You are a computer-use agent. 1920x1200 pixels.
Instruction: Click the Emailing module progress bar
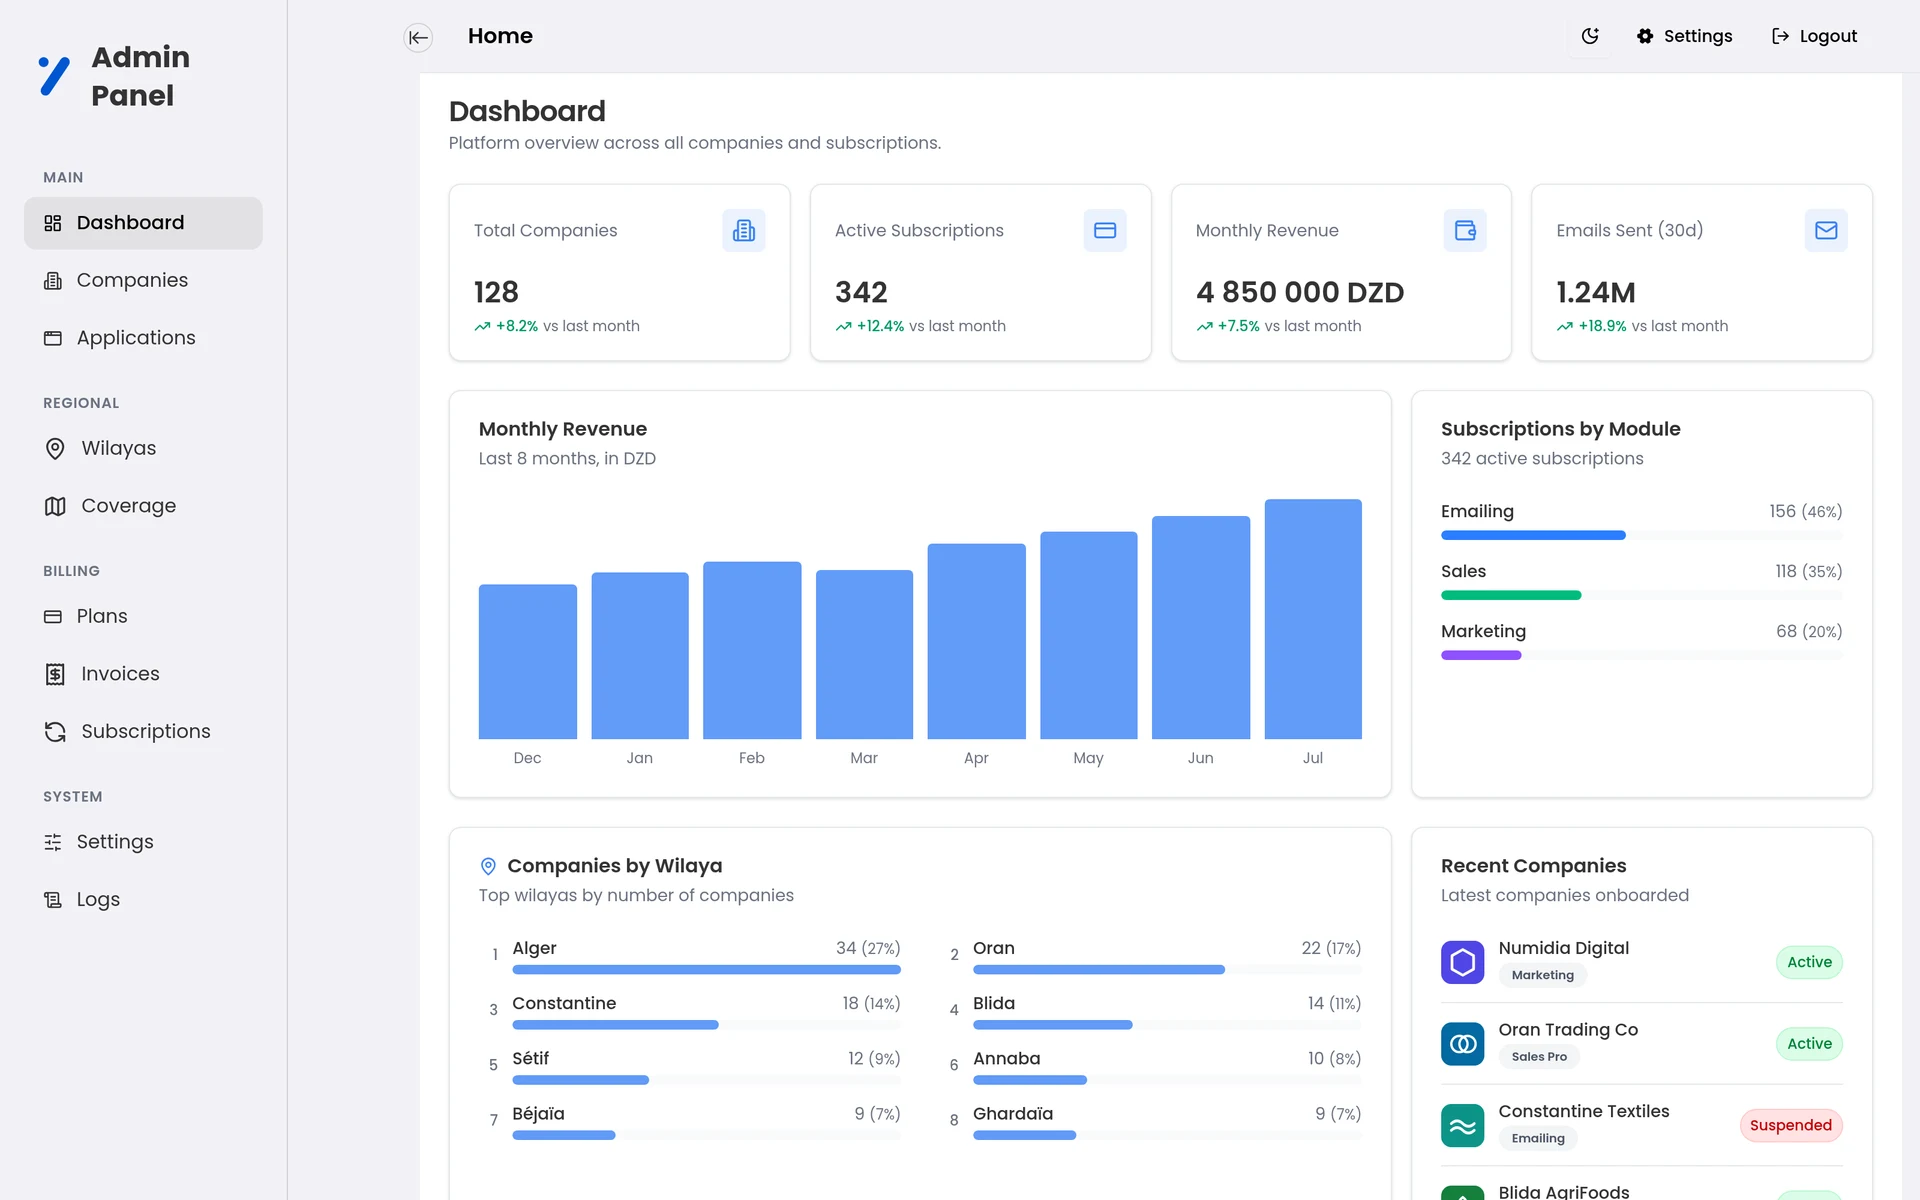click(x=1642, y=535)
